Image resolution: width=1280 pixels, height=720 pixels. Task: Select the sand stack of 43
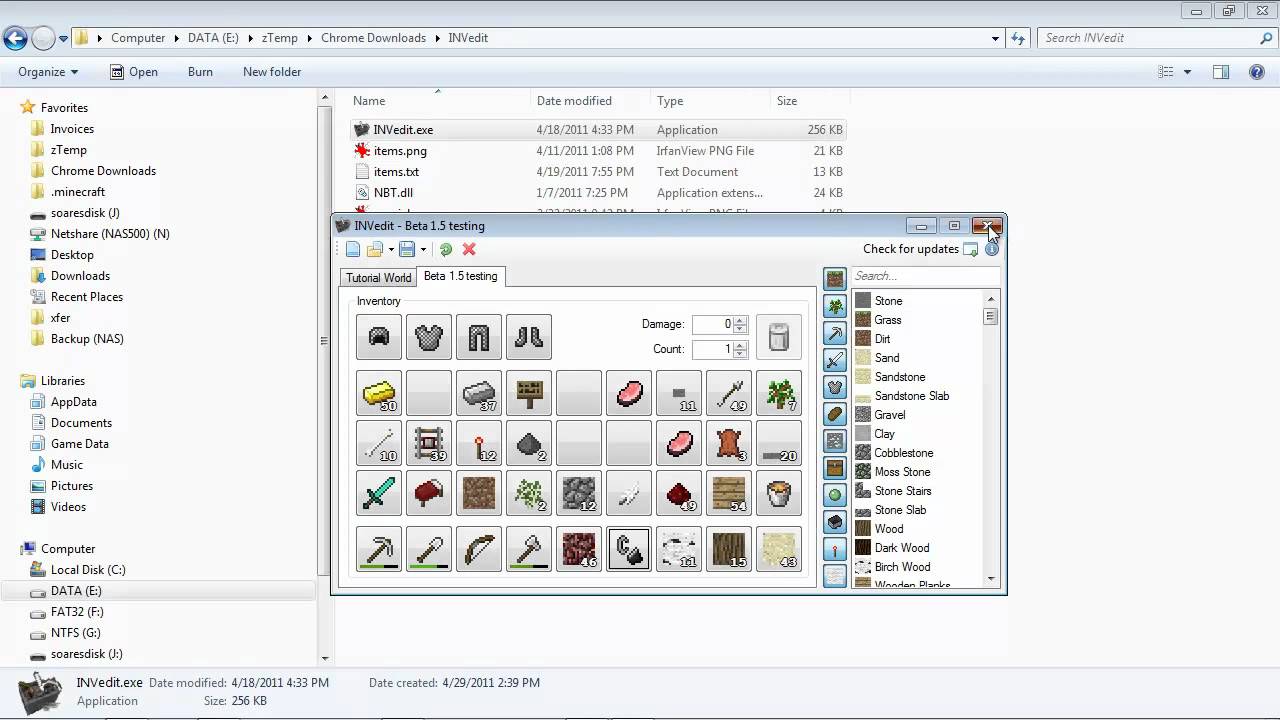[x=779, y=549]
